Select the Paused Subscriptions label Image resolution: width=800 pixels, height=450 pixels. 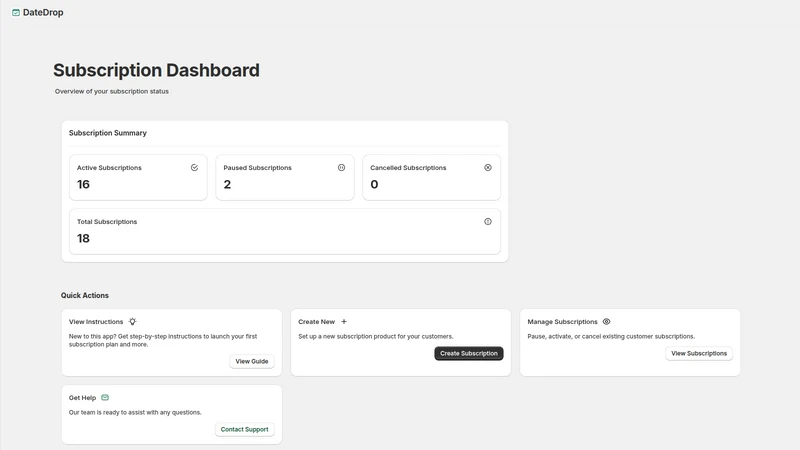258,168
